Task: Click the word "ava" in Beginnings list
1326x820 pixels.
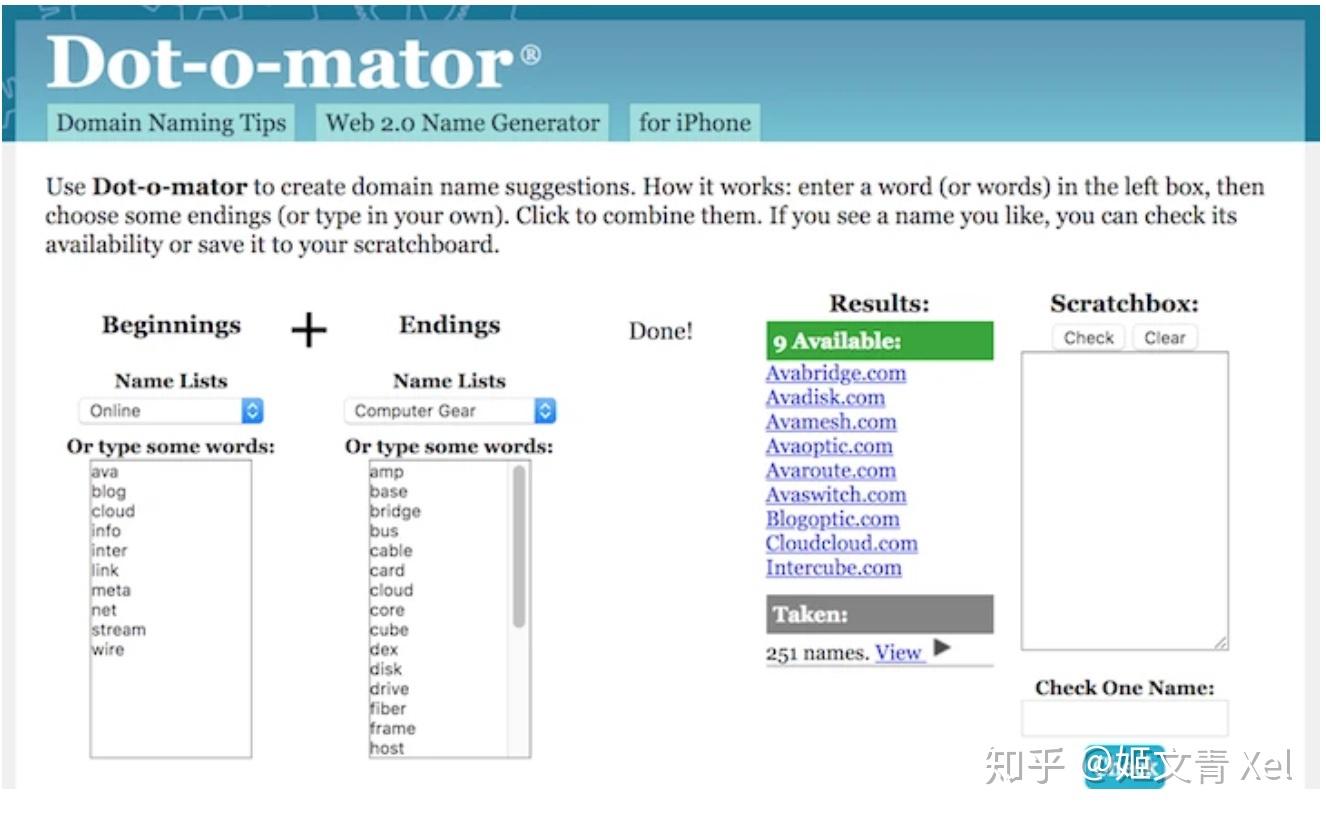Action: (x=104, y=472)
